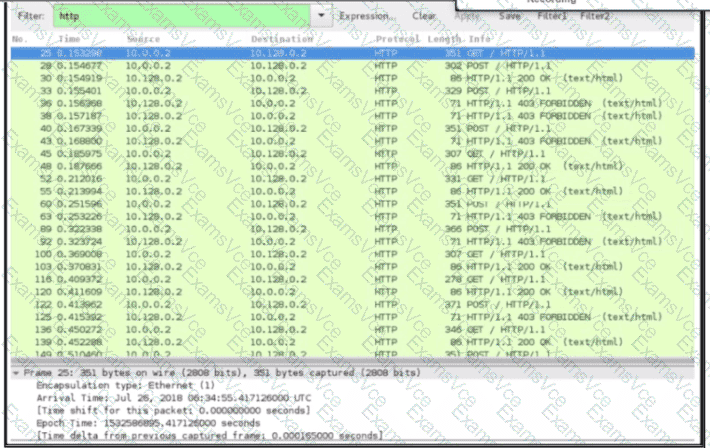Sort by Source column header
710x448 pixels.
point(143,38)
